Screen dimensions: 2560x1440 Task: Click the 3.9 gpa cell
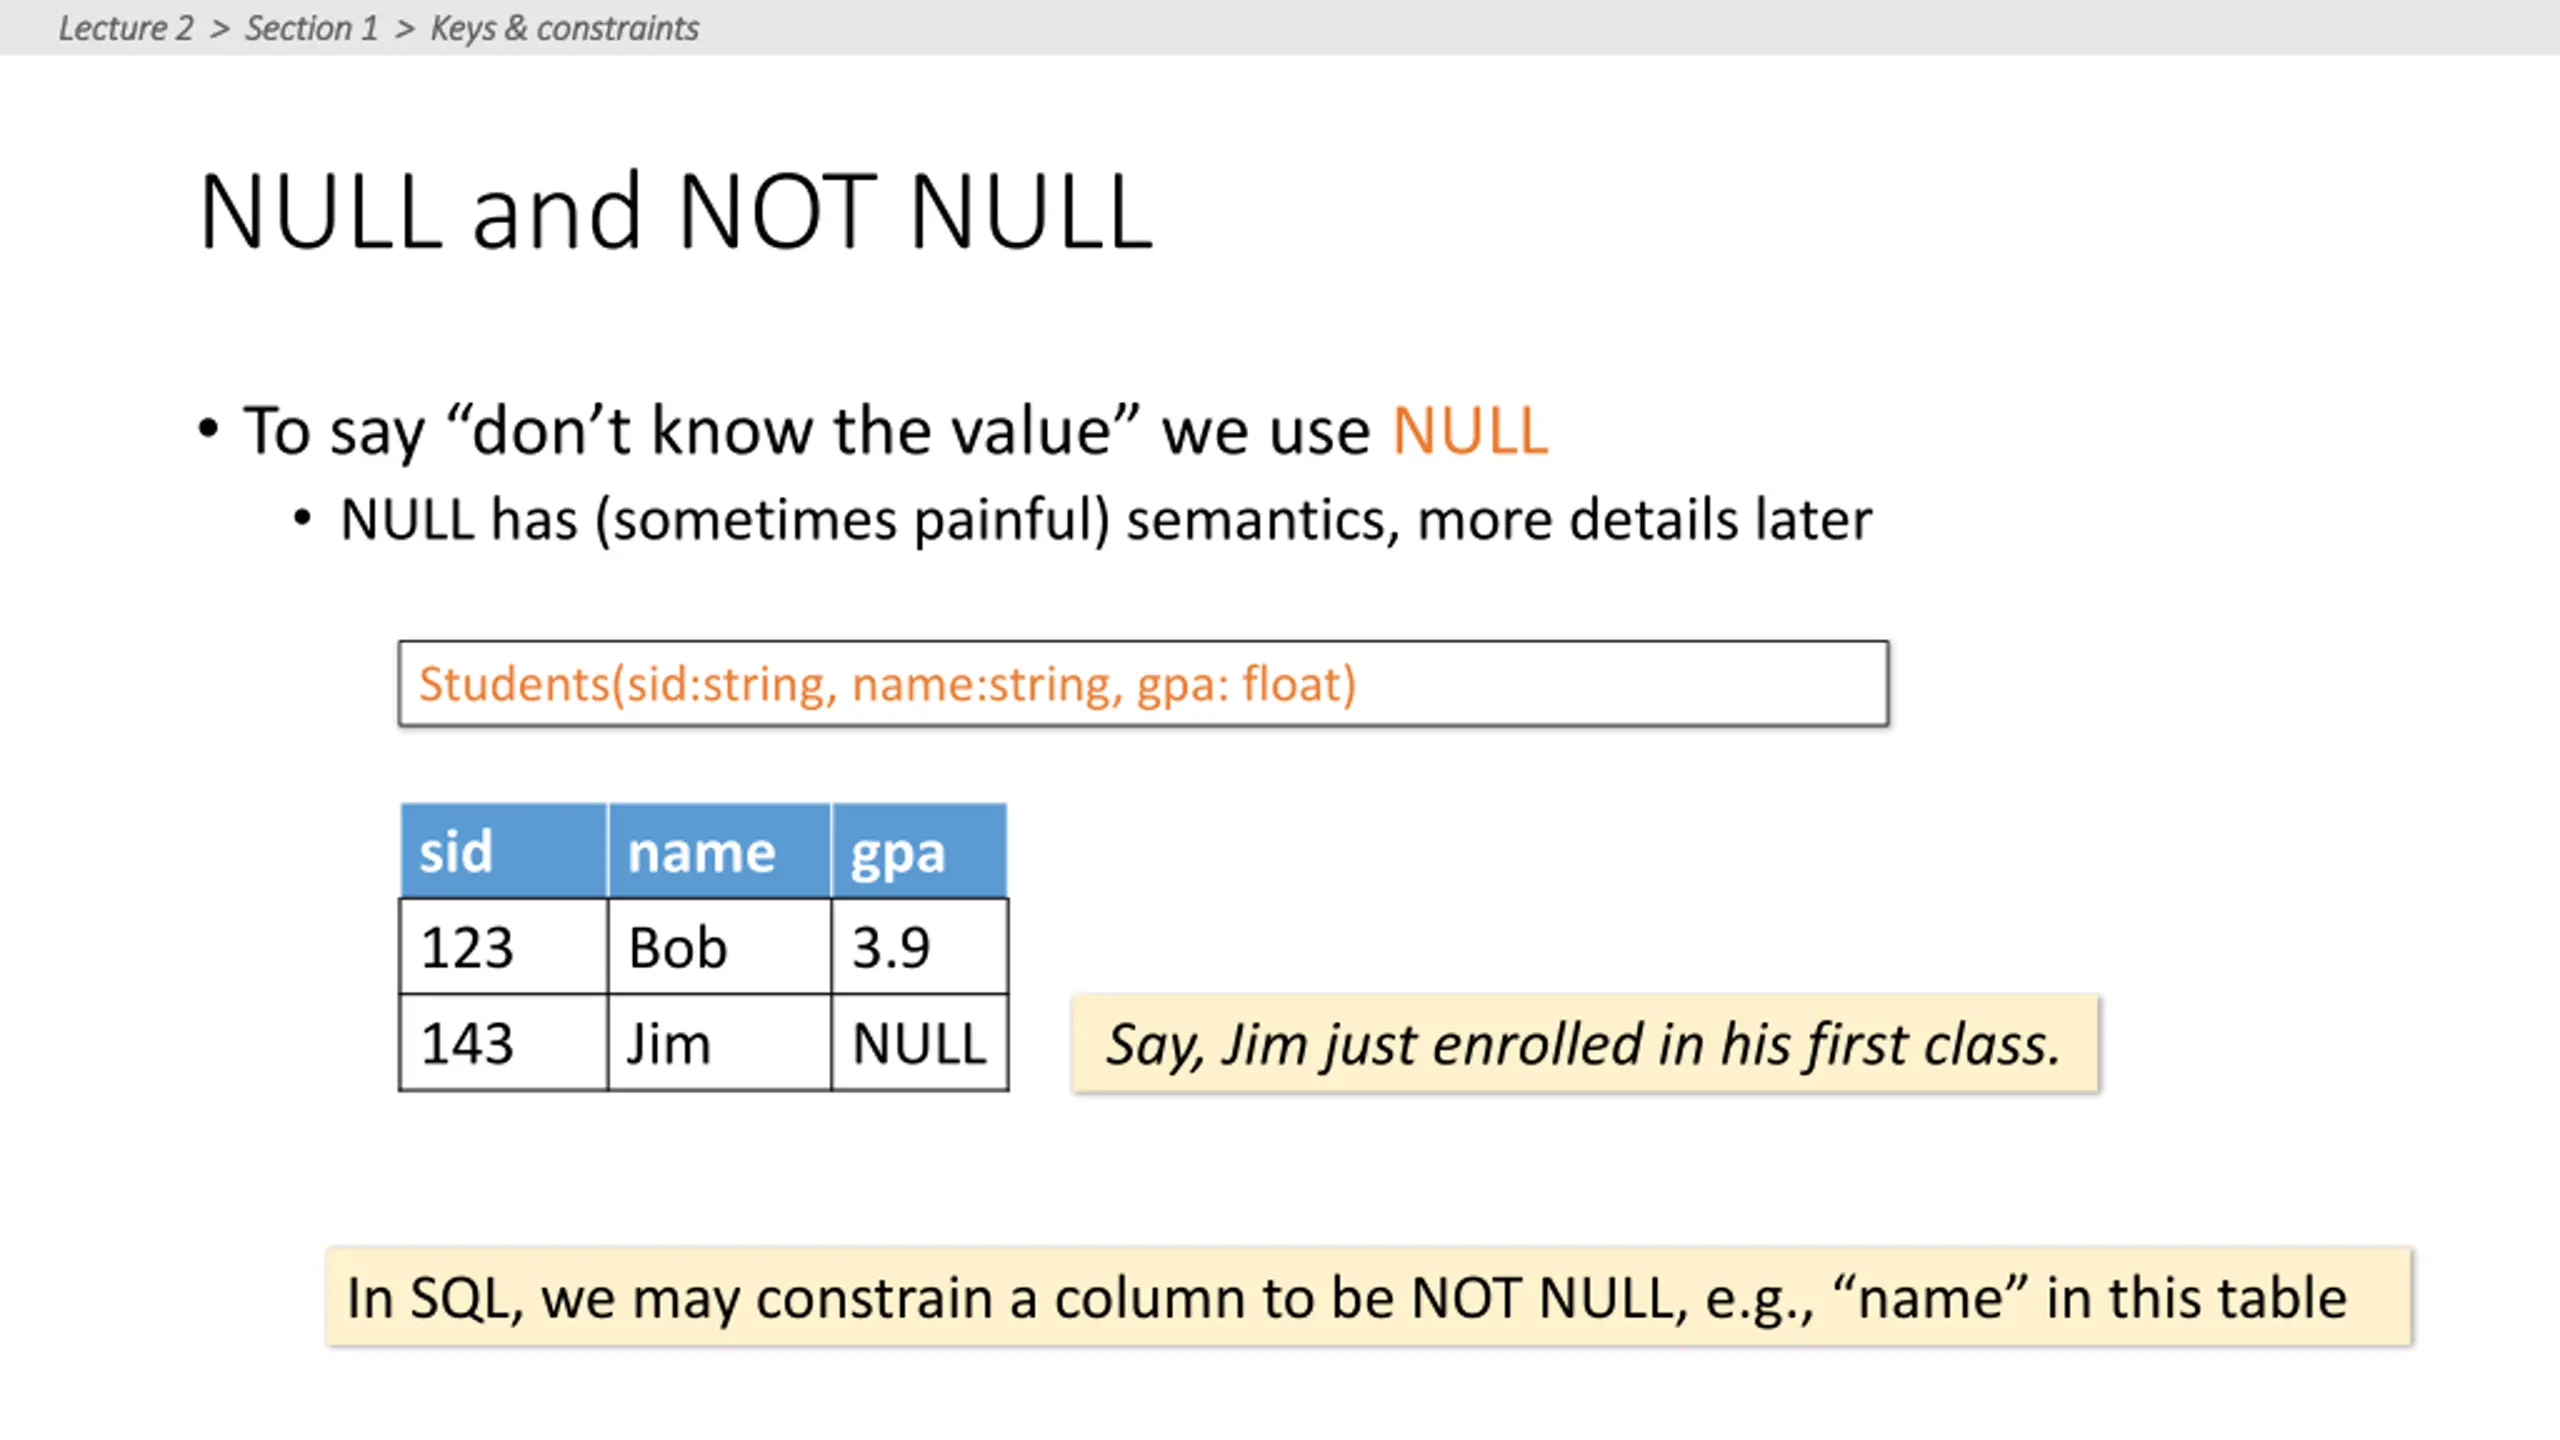tap(919, 946)
